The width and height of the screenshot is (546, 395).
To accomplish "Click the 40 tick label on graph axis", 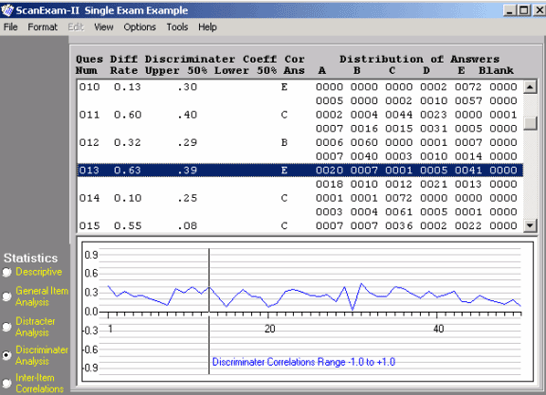I will pyautogui.click(x=438, y=329).
